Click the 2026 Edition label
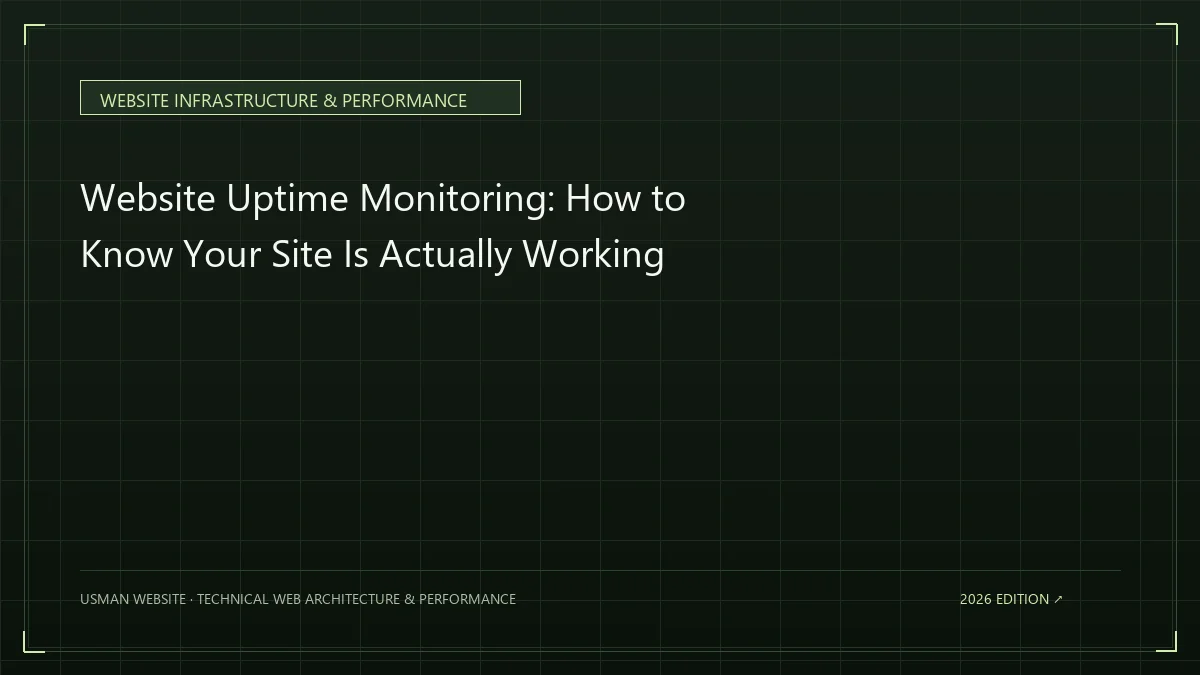 point(1004,599)
